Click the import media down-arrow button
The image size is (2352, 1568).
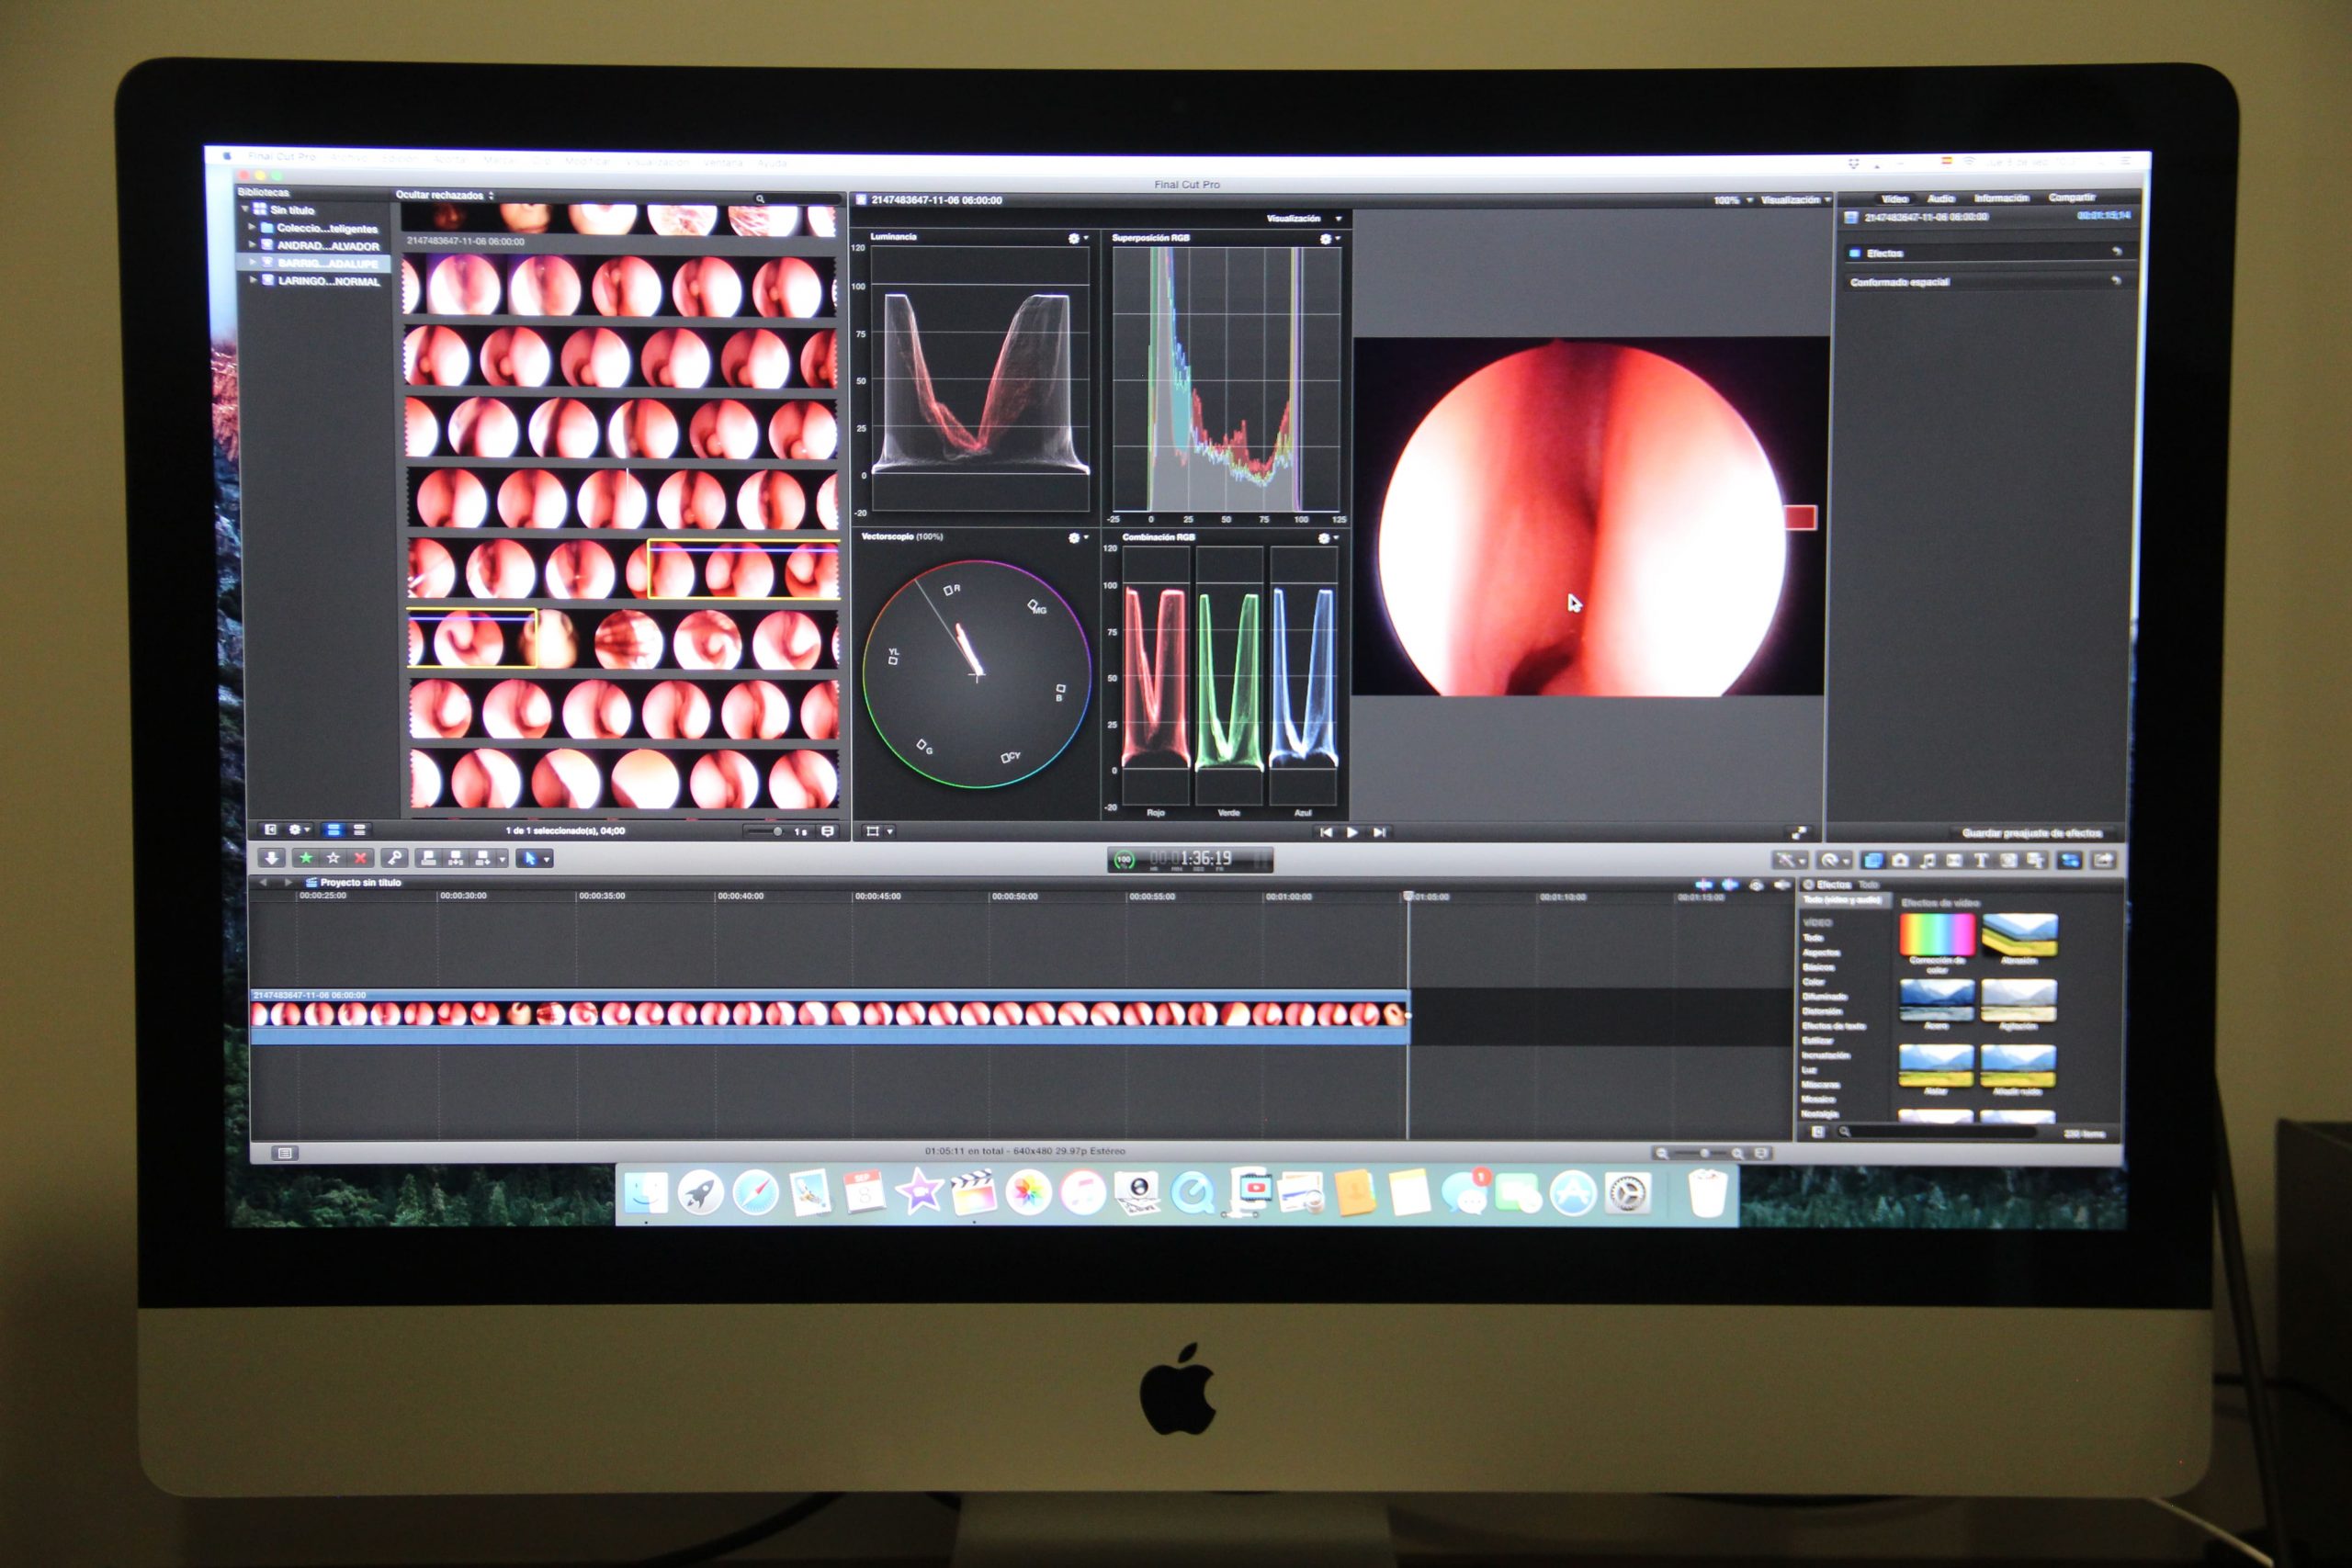pyautogui.click(x=271, y=858)
